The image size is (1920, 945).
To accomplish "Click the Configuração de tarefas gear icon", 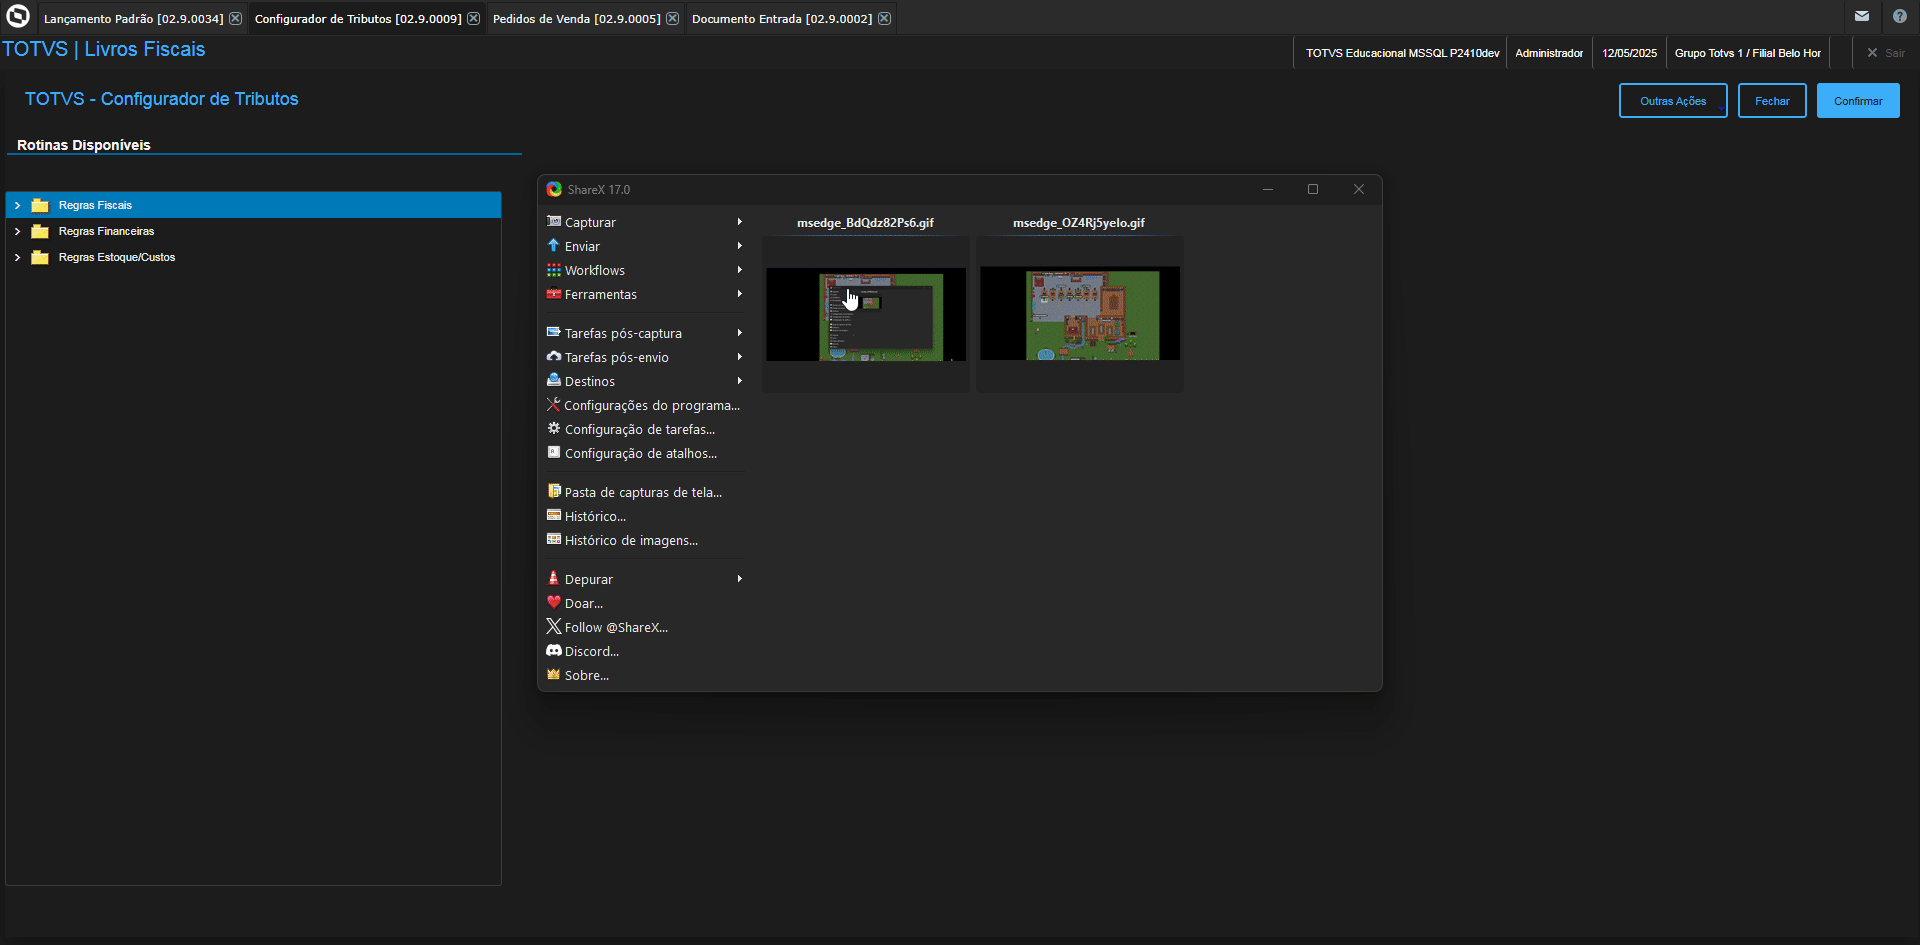I will click(554, 428).
